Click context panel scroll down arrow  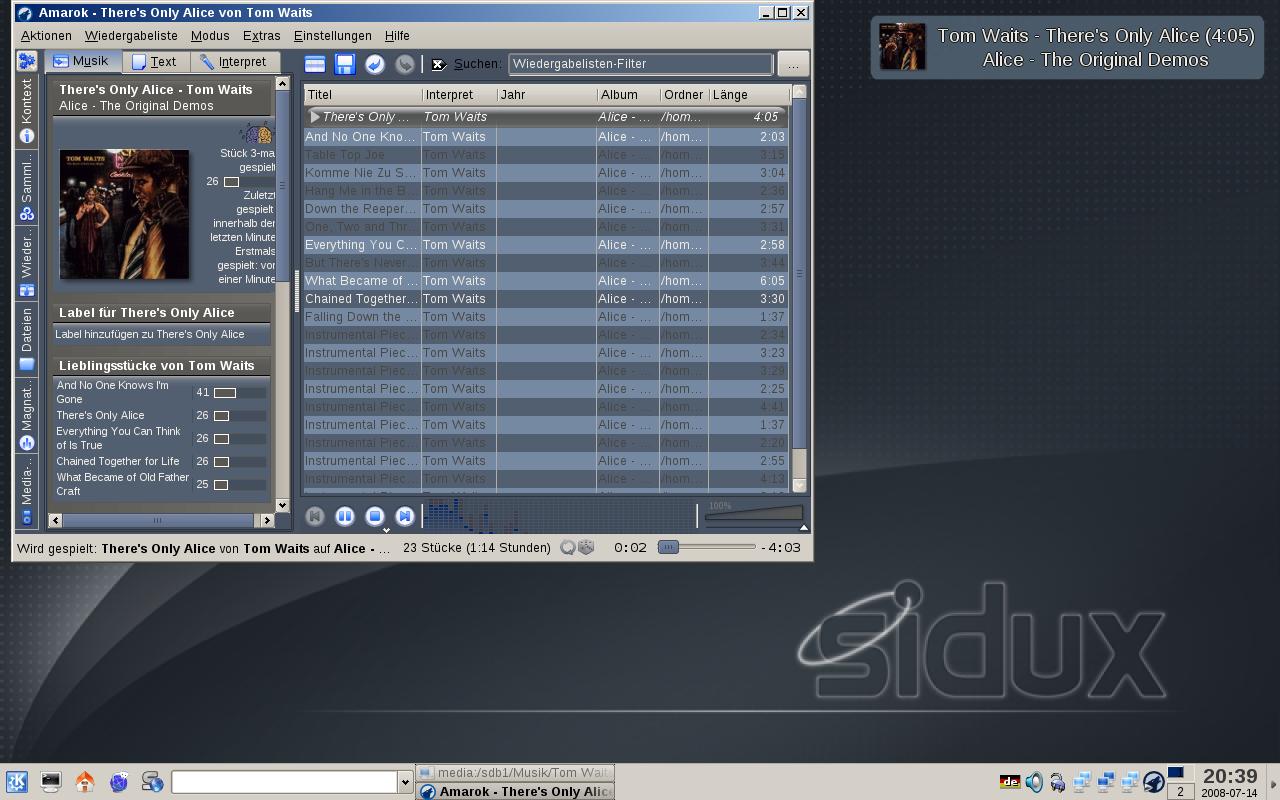pos(282,506)
